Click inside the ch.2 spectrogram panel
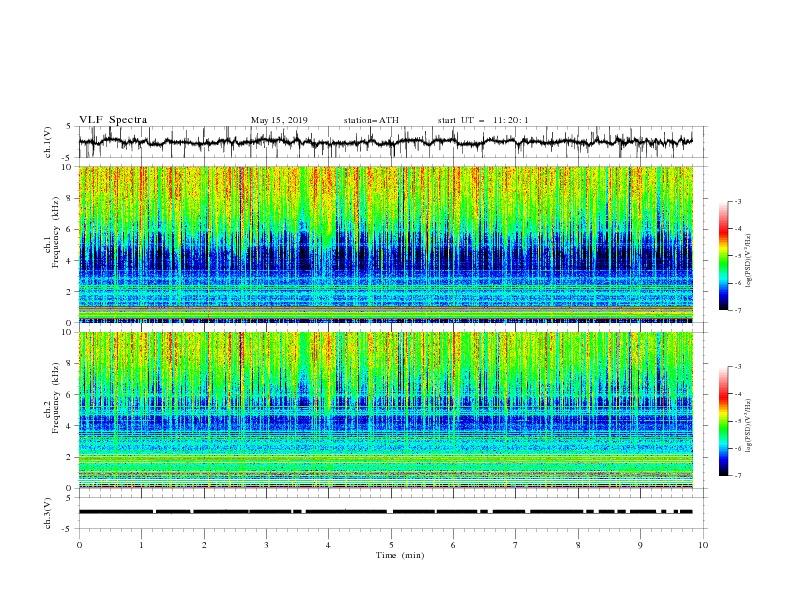792x612 pixels. pos(386,410)
